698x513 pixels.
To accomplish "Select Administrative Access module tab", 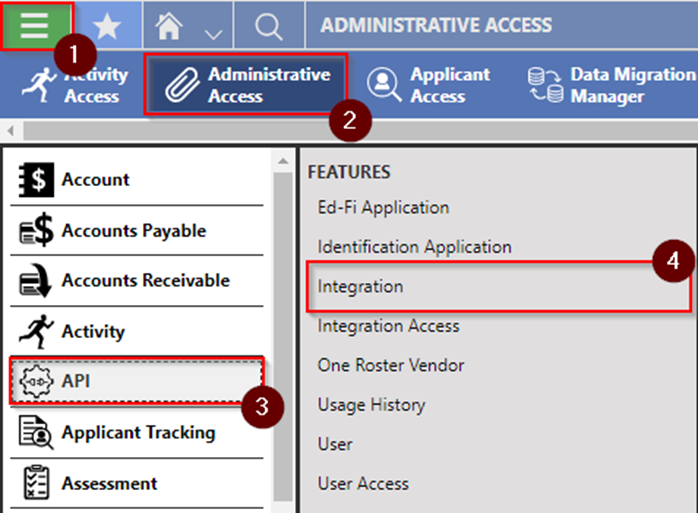I will [x=246, y=85].
